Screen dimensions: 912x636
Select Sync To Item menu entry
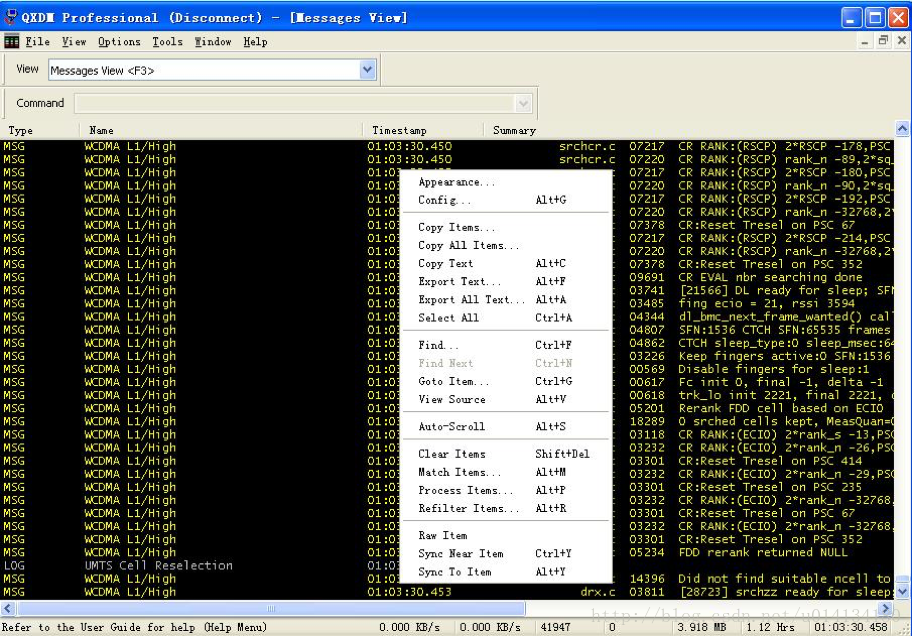point(506,571)
